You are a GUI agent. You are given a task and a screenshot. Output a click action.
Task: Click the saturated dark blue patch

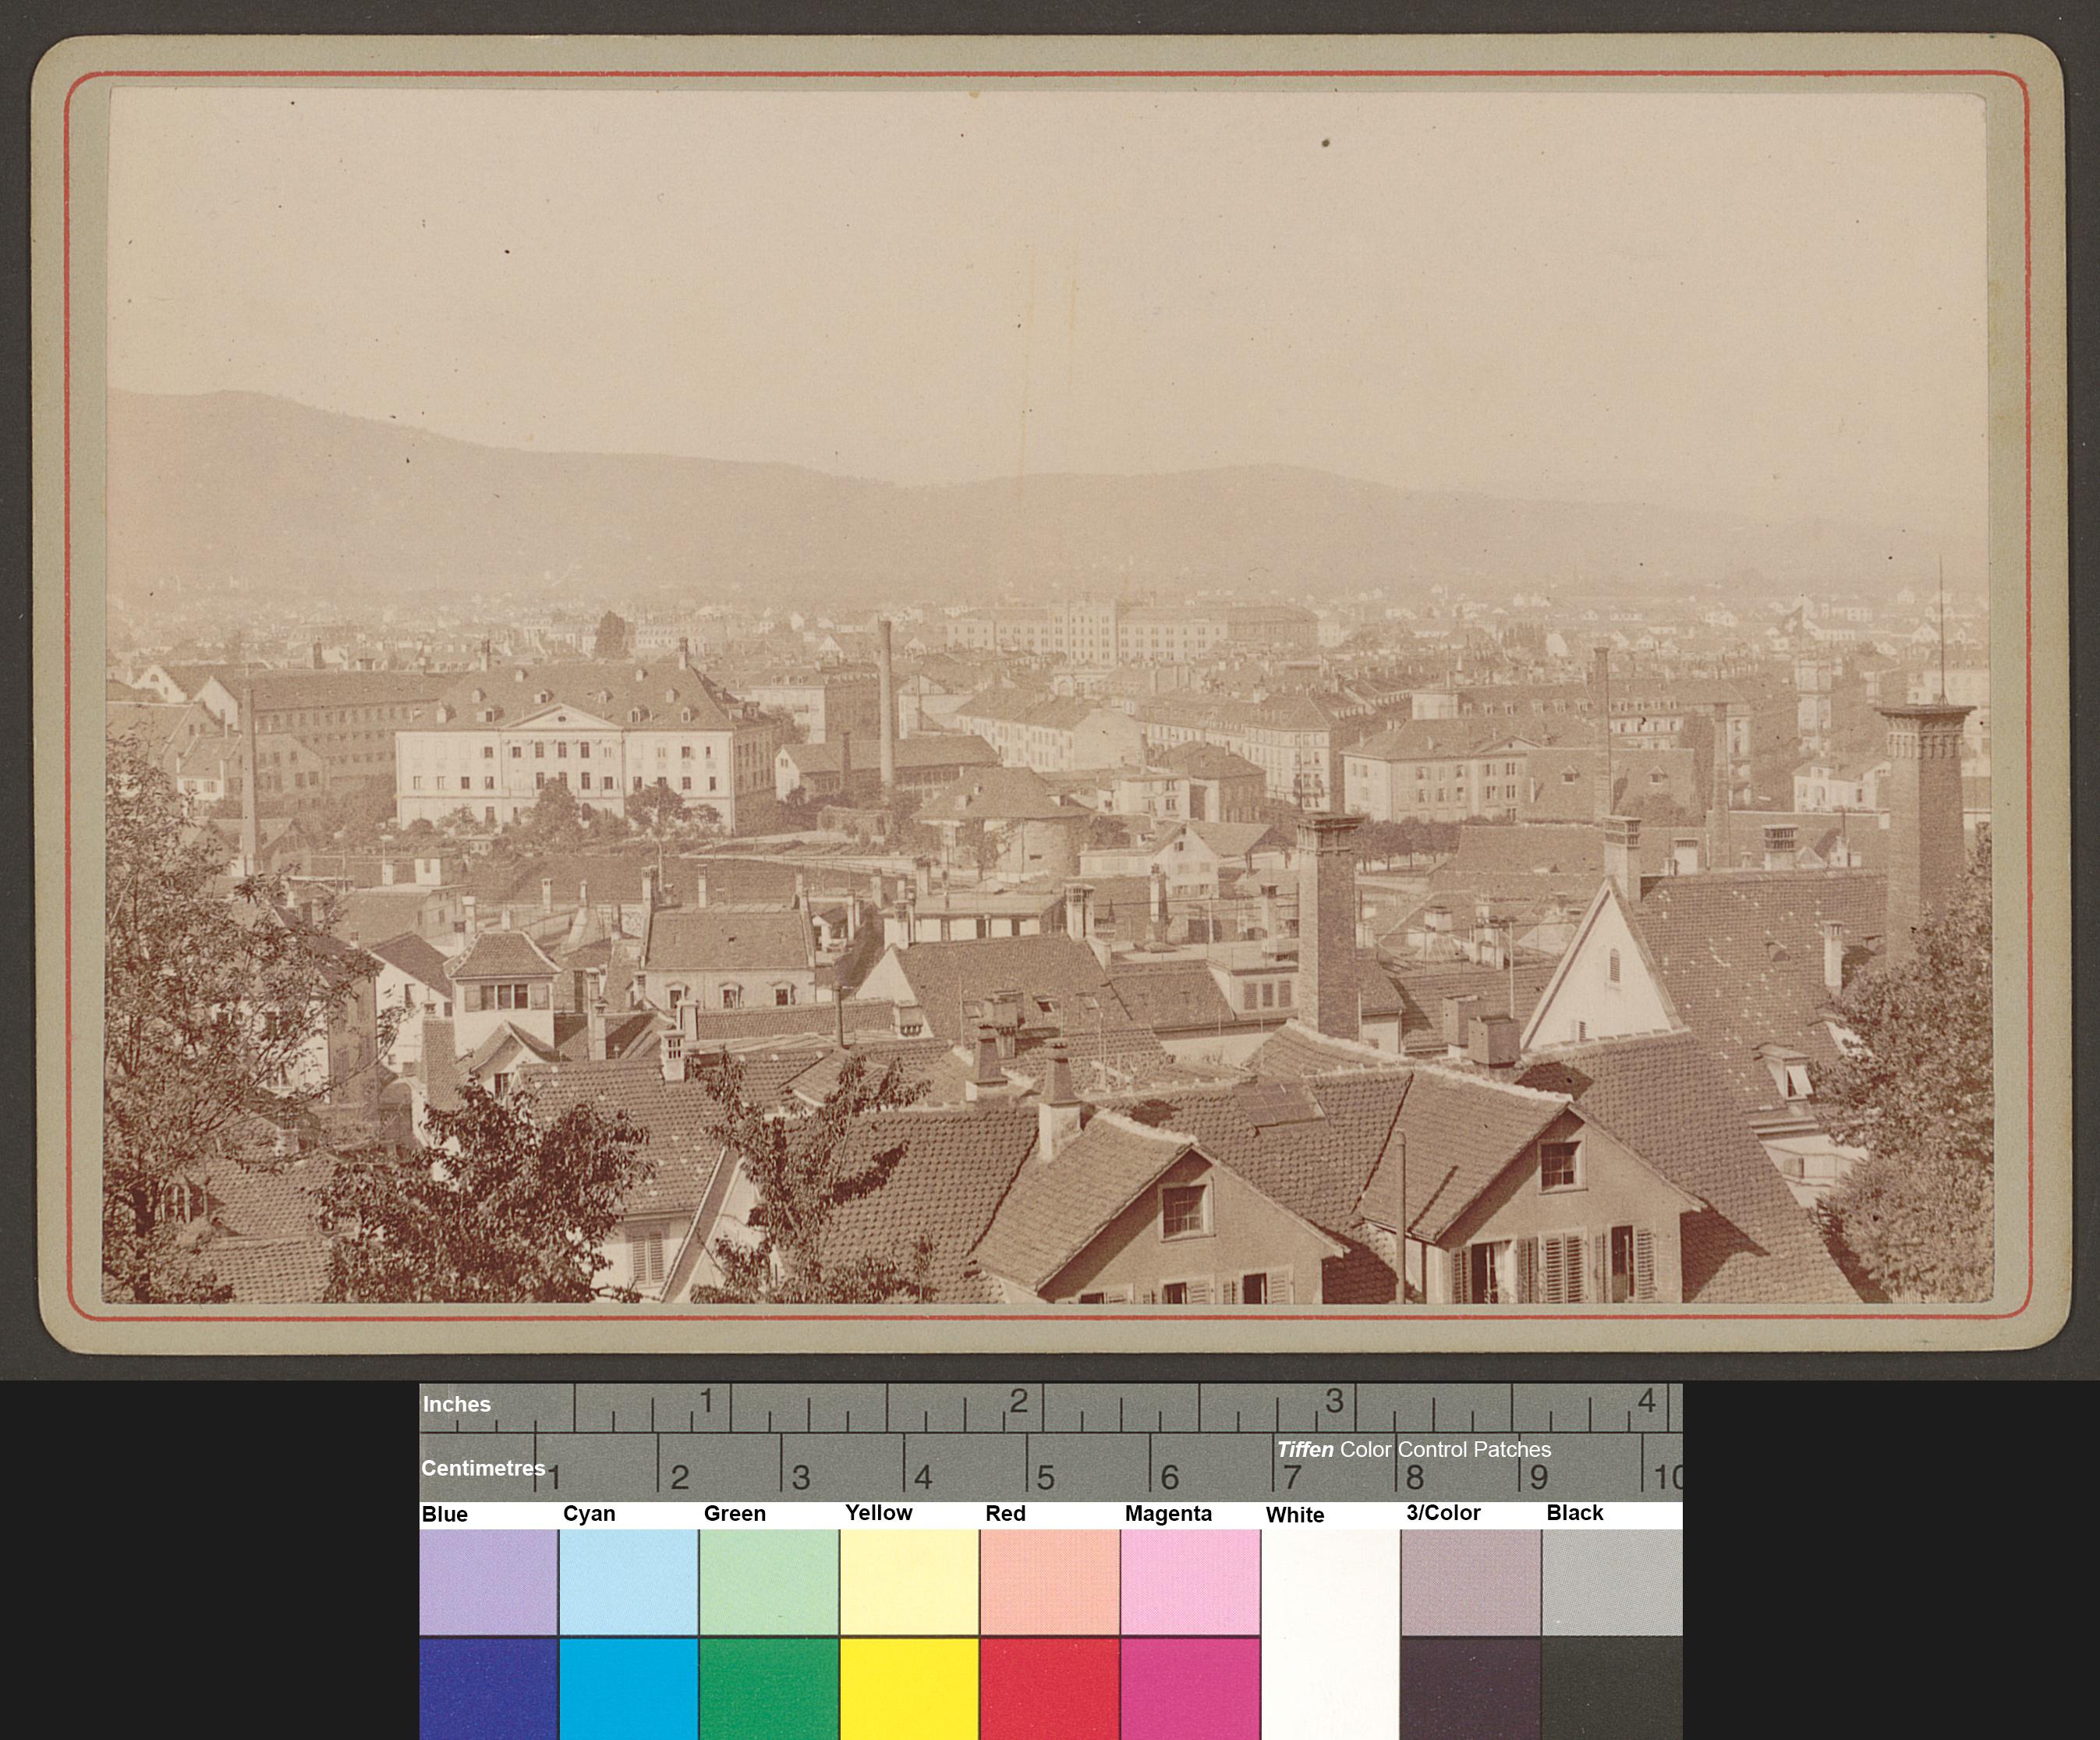pos(489,1688)
